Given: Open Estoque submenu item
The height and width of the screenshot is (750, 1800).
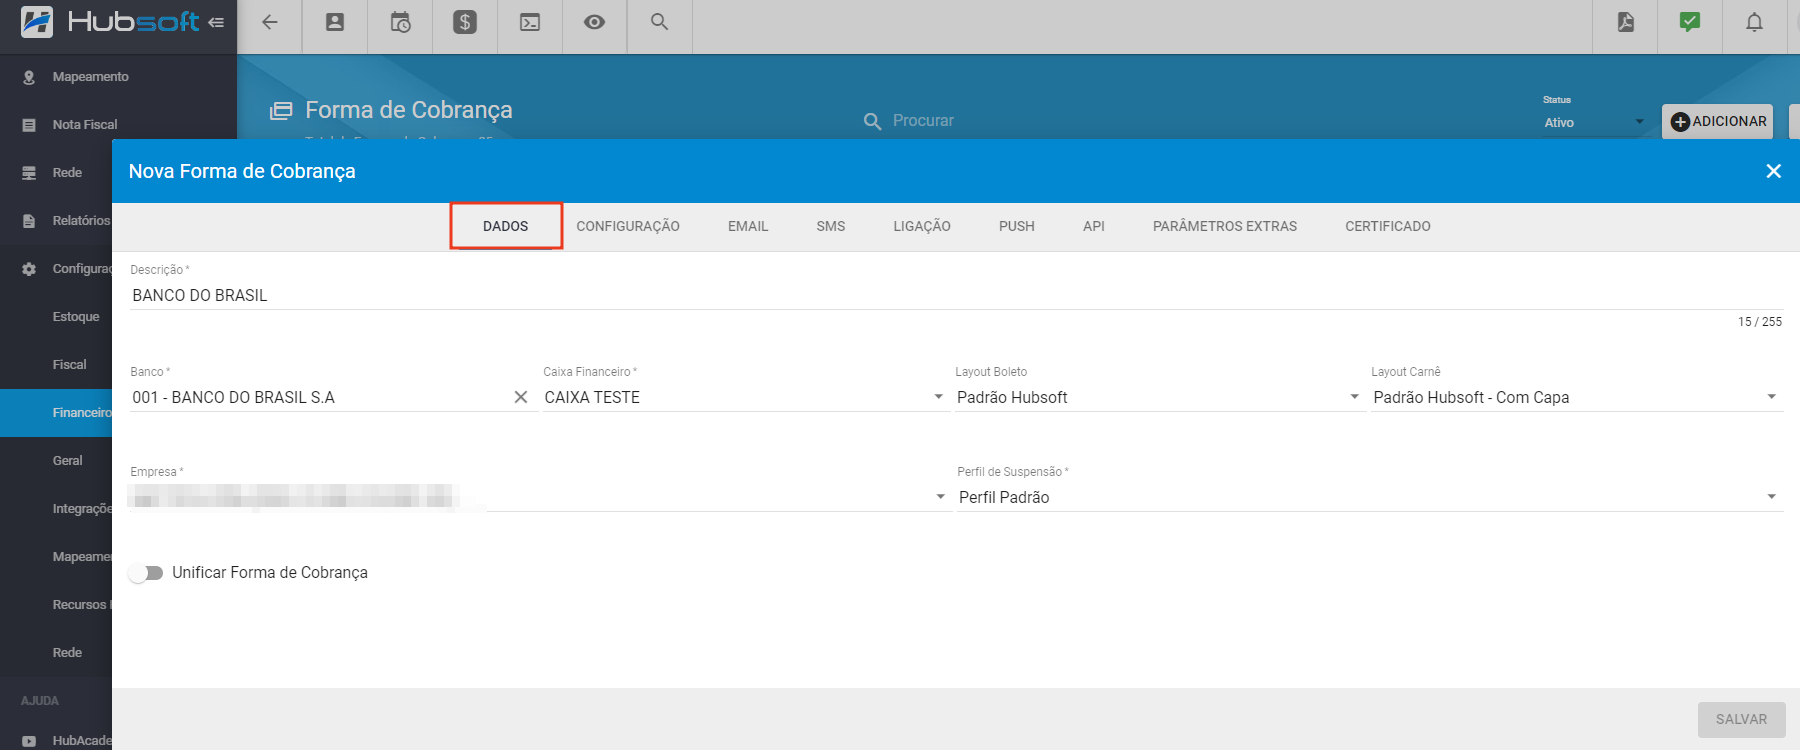Looking at the screenshot, I should pyautogui.click(x=76, y=317).
